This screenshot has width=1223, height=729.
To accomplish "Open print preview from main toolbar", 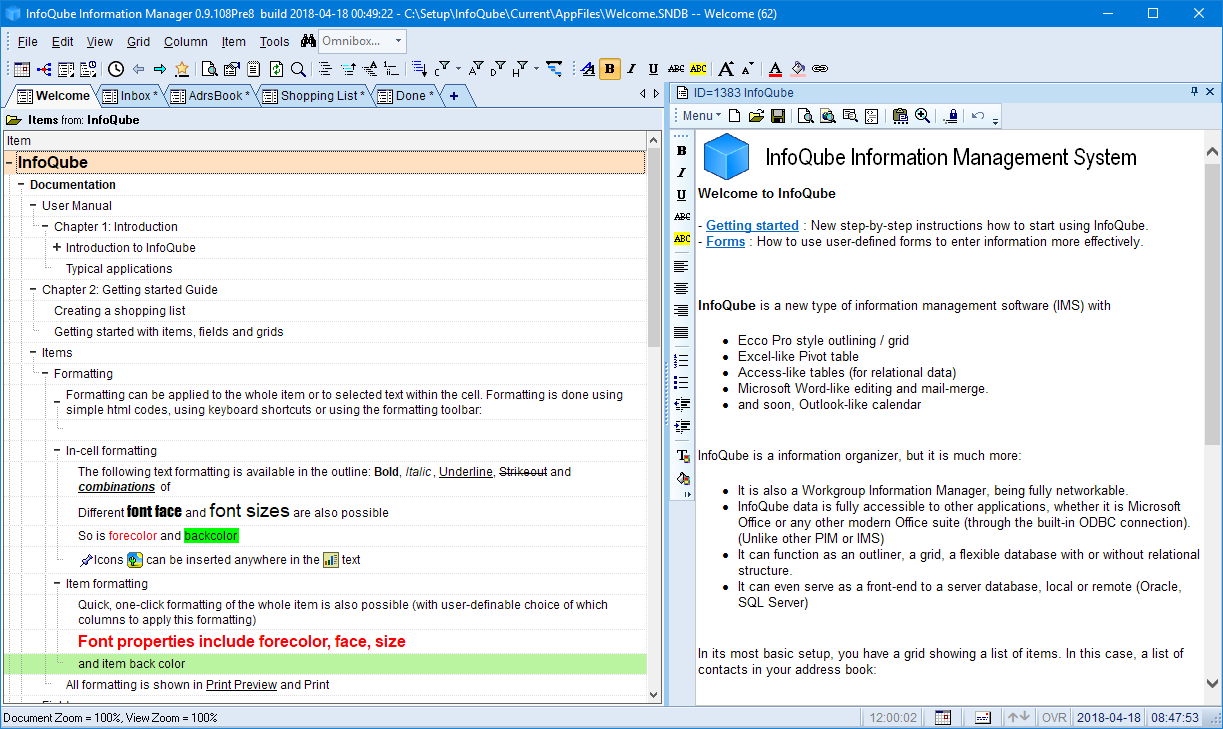I will click(x=210, y=69).
